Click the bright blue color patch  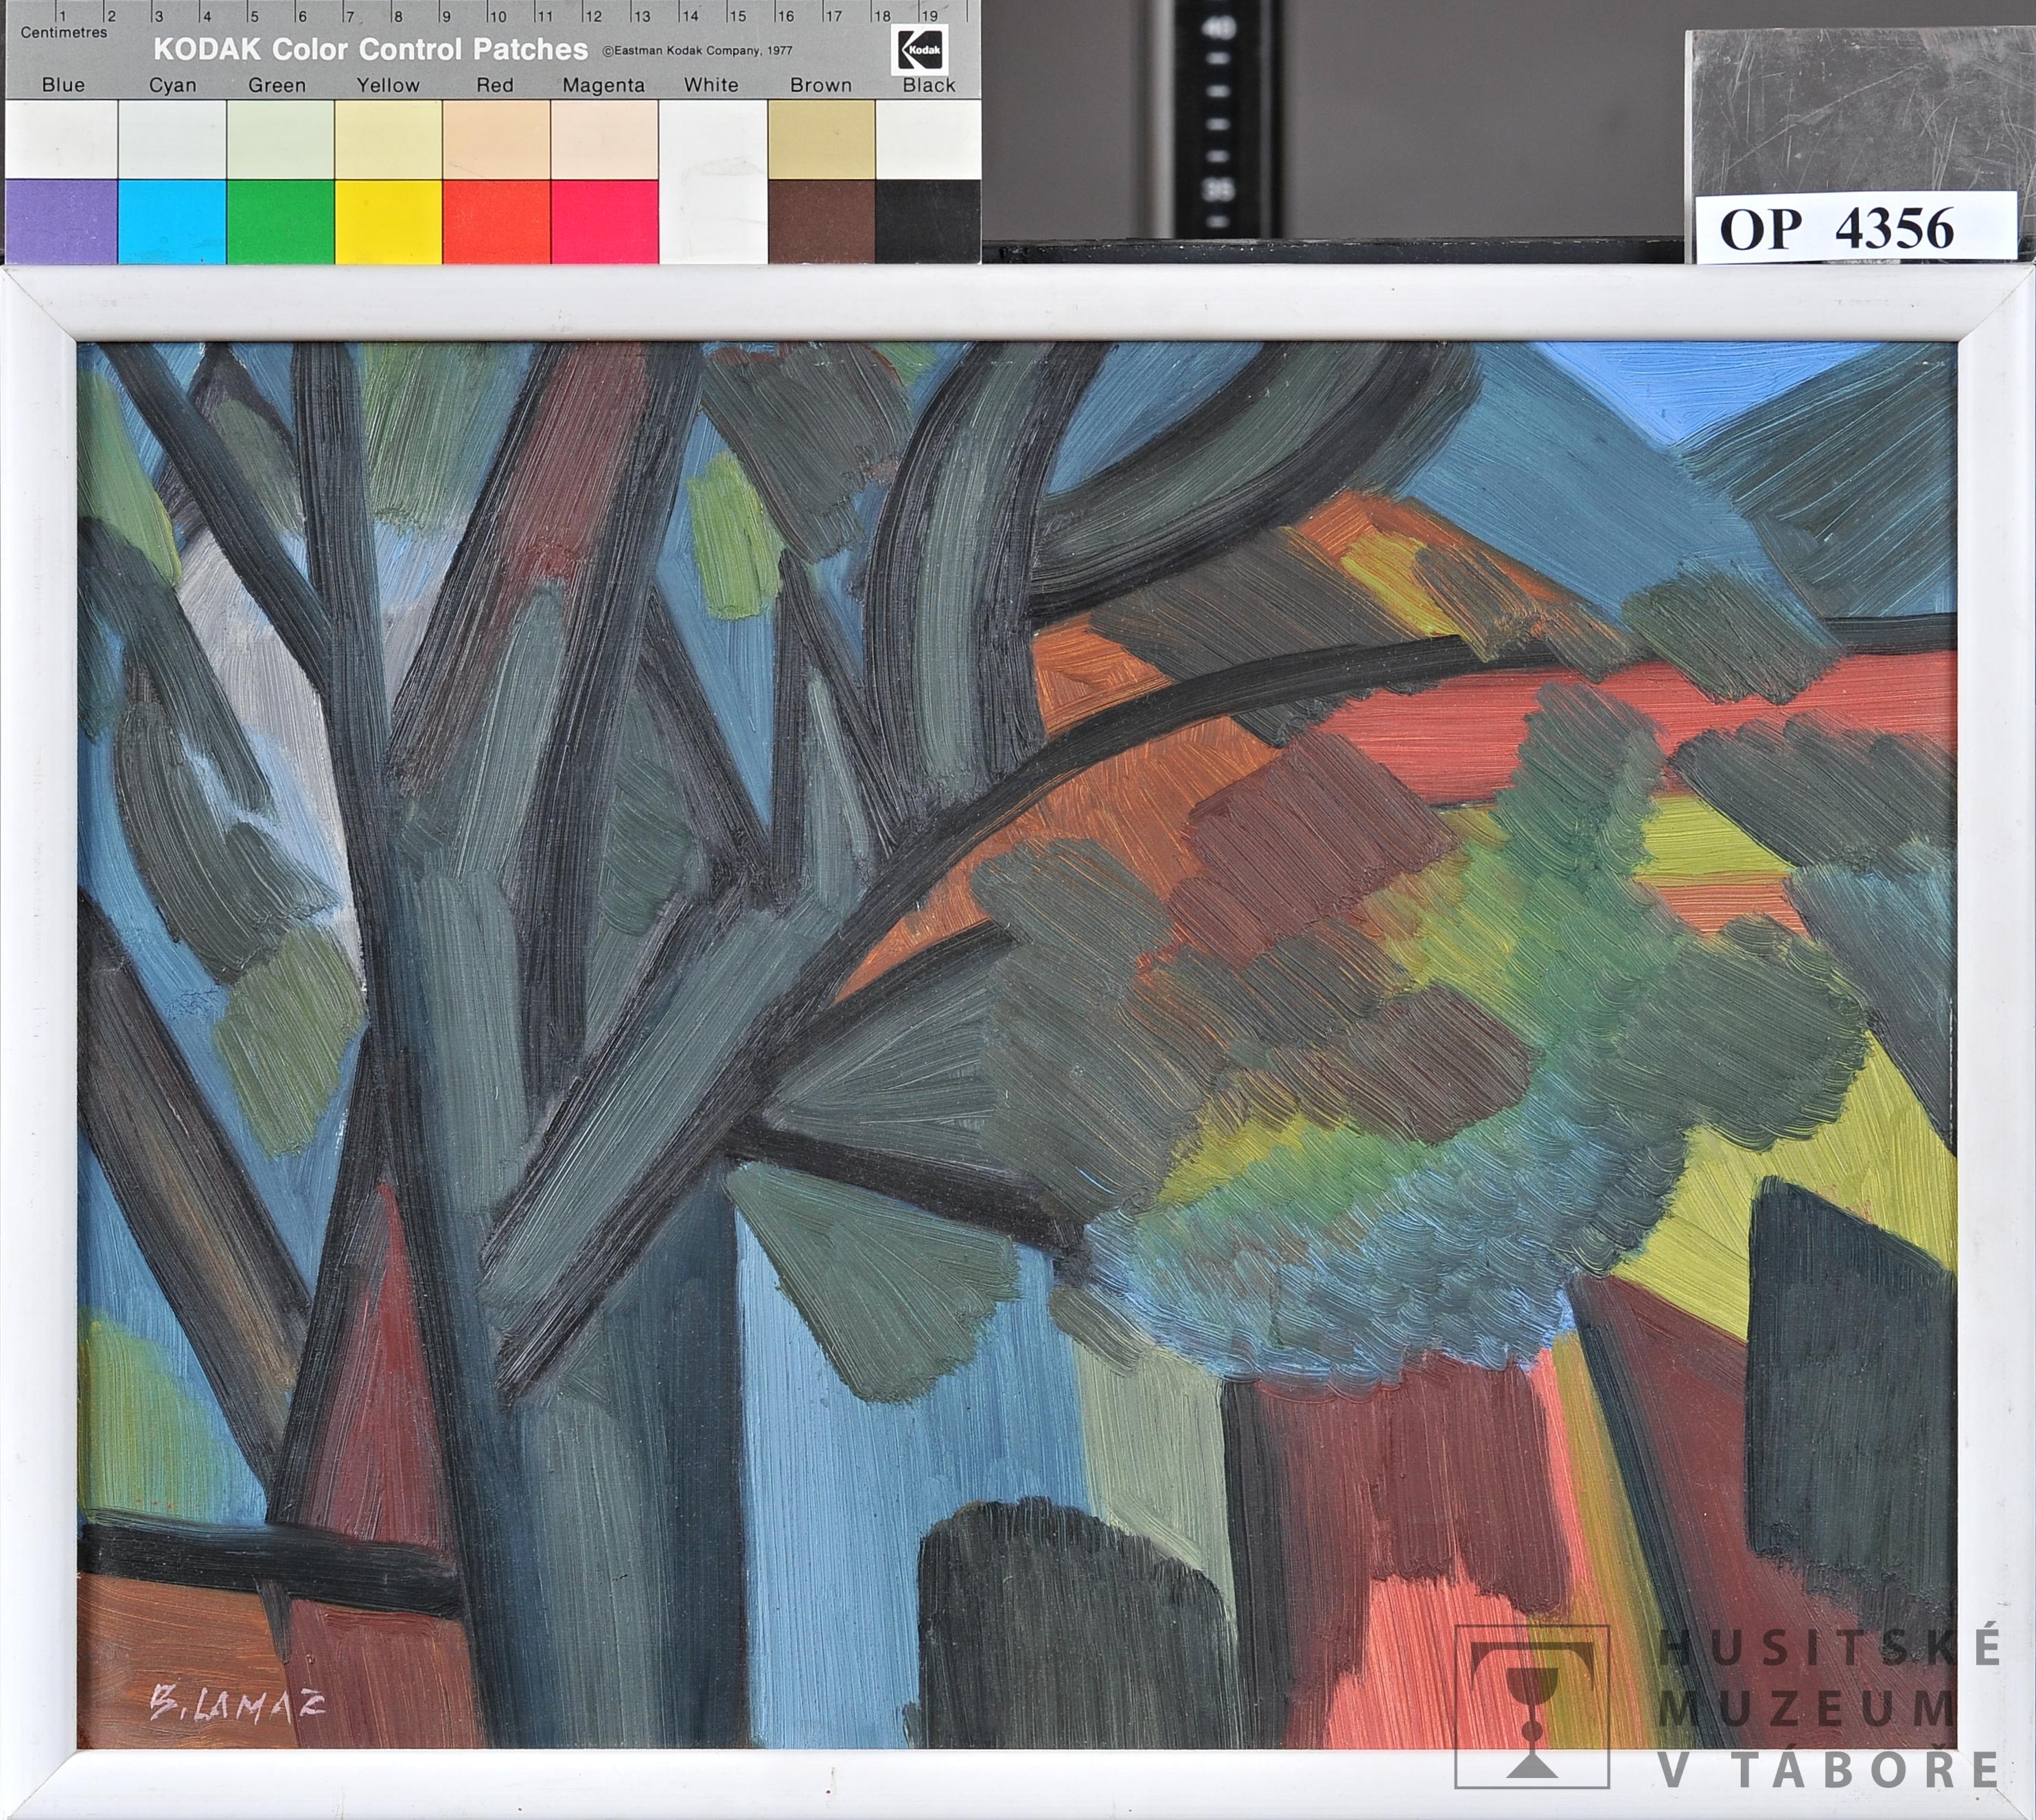(x=61, y=221)
